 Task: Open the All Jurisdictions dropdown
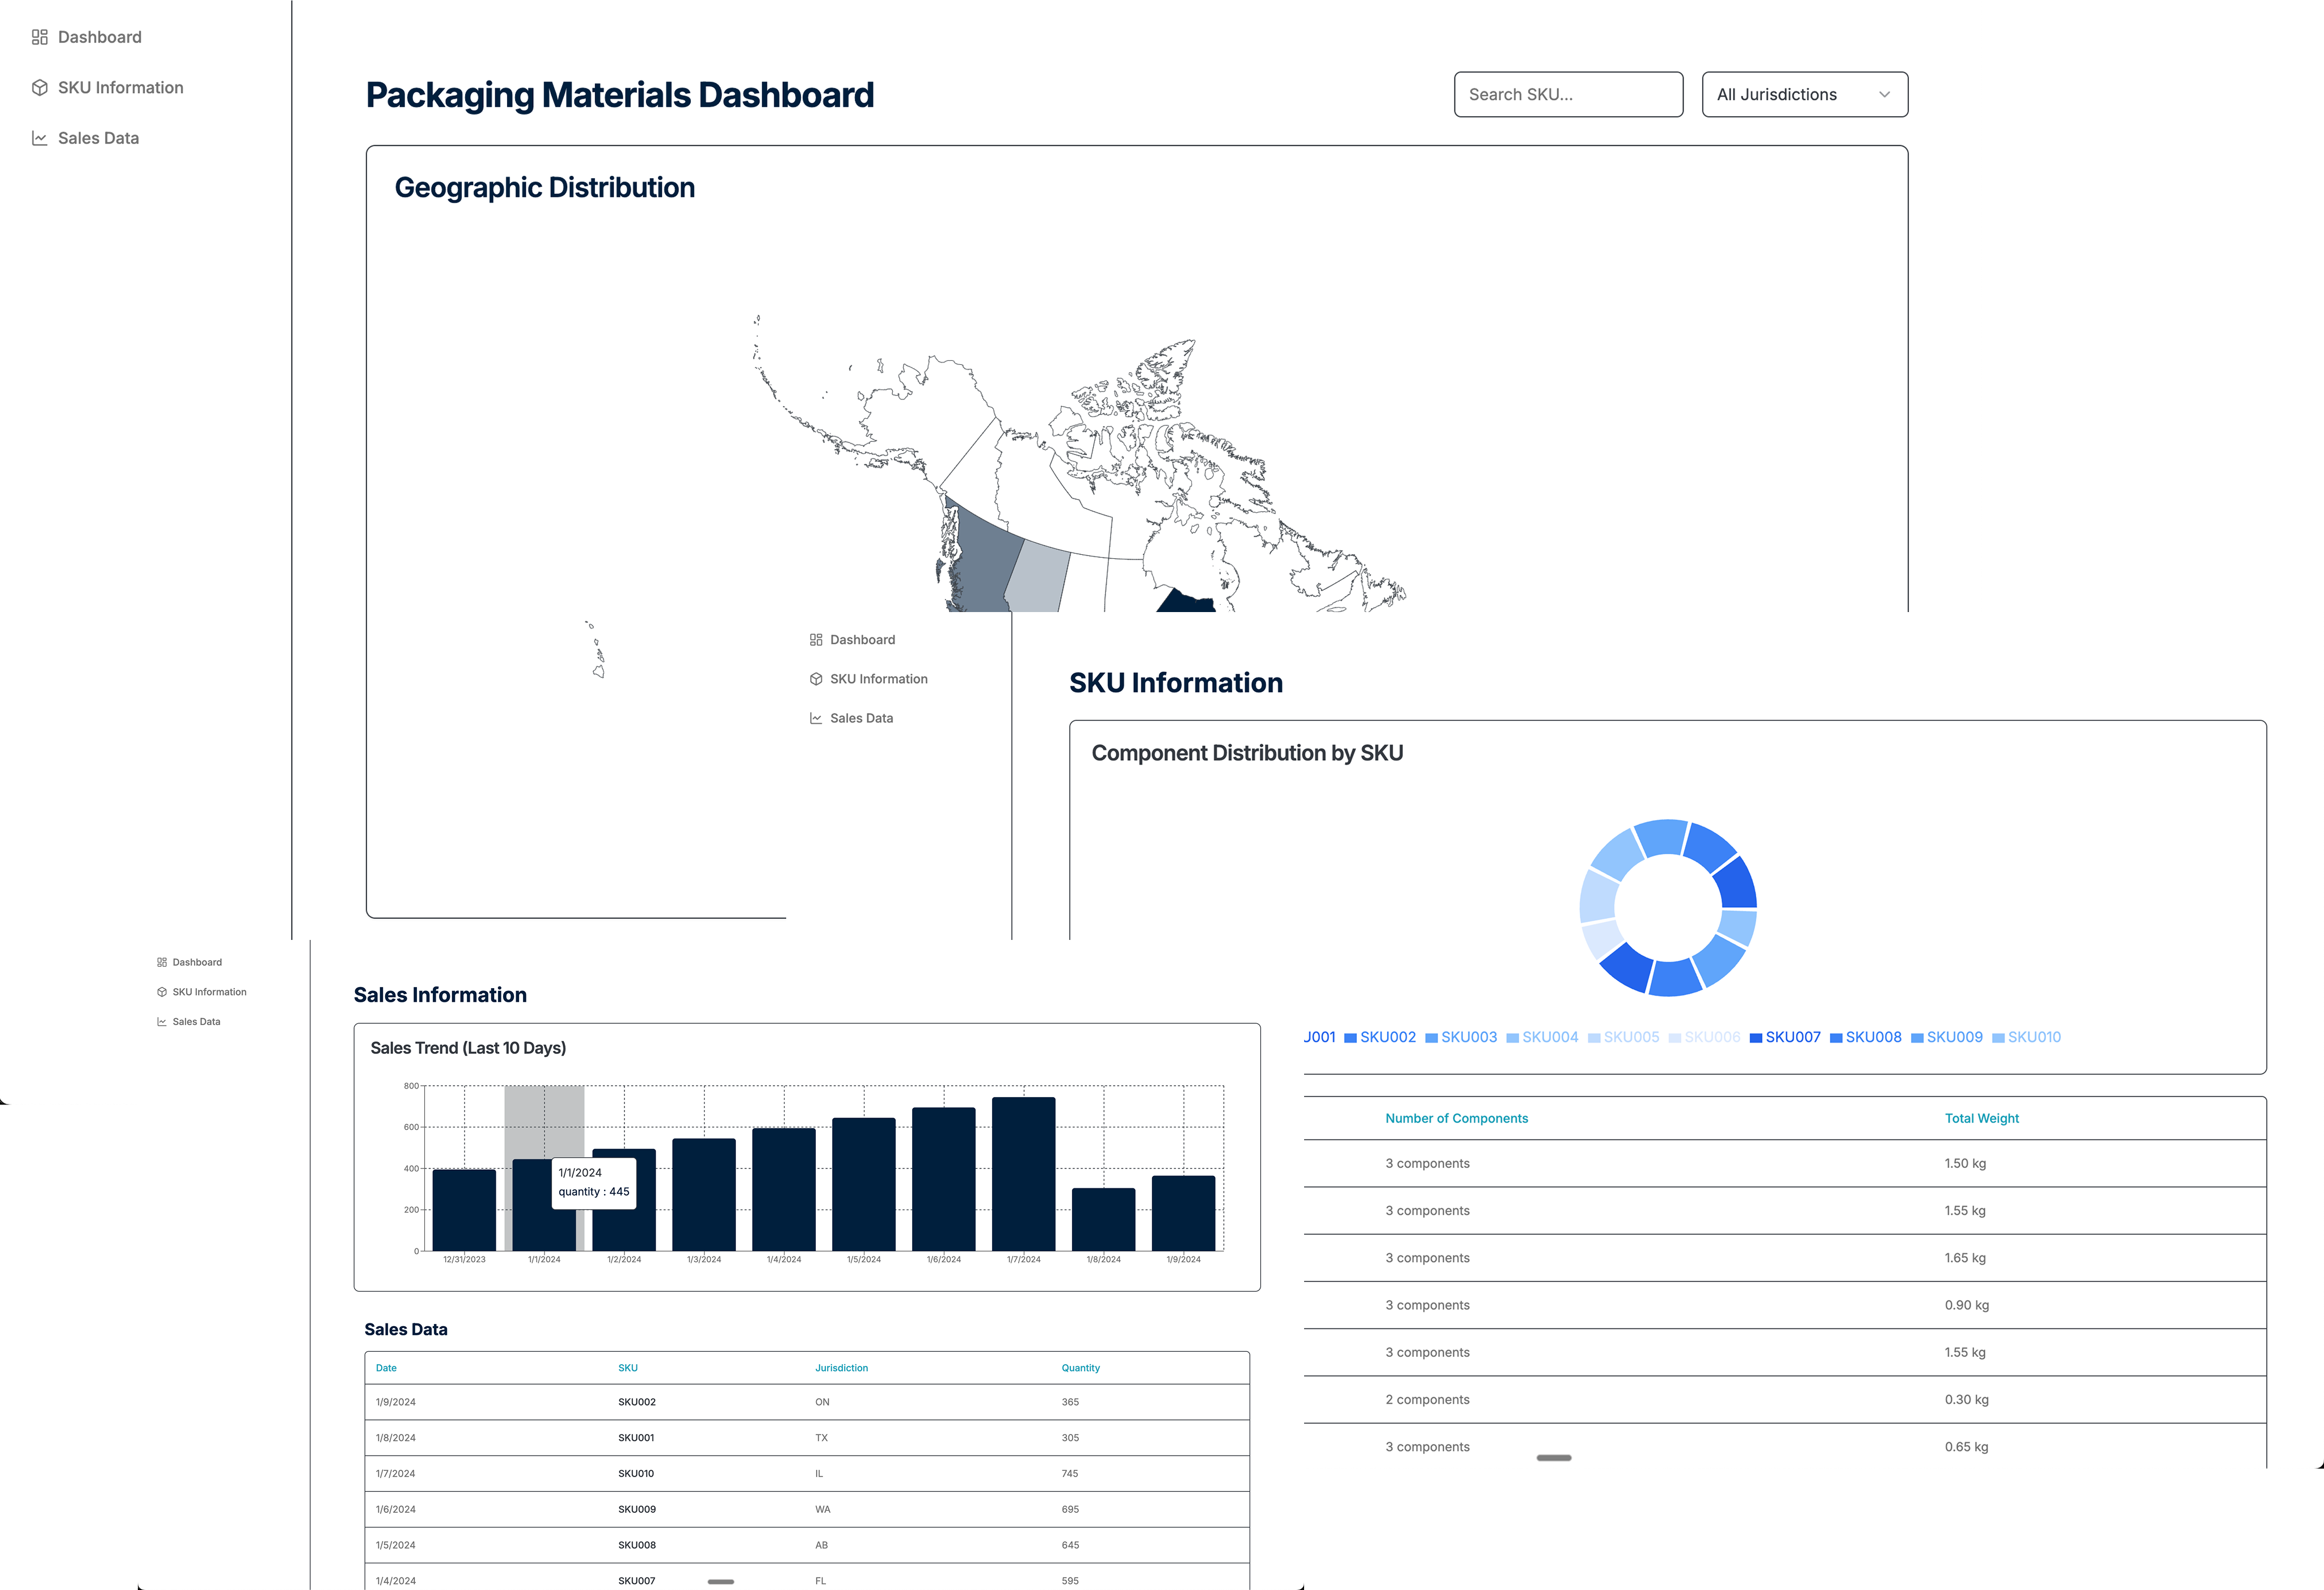pyautogui.click(x=1804, y=94)
